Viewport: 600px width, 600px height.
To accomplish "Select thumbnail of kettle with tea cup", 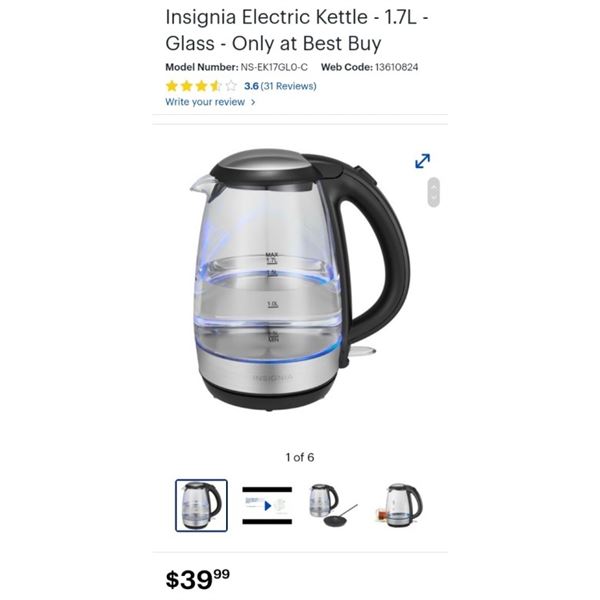I will click(x=399, y=505).
